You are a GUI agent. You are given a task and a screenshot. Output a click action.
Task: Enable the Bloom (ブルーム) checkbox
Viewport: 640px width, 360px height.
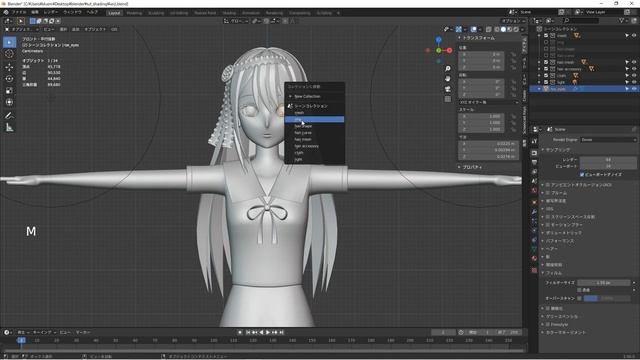(x=548, y=193)
